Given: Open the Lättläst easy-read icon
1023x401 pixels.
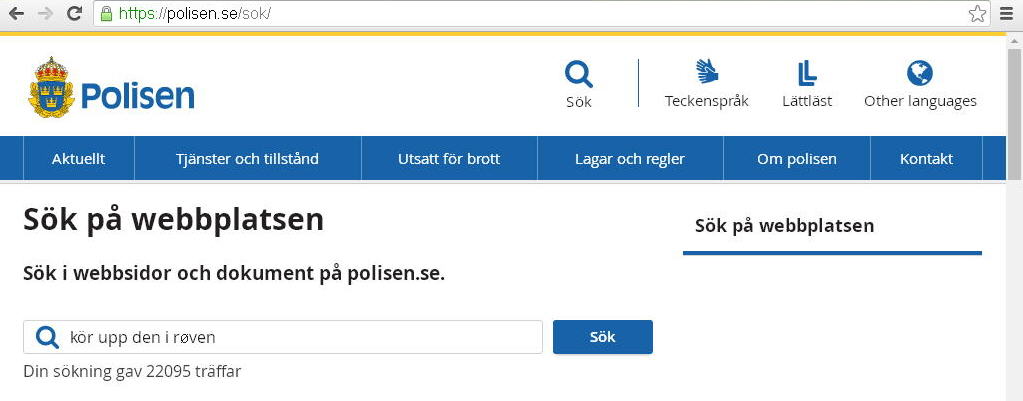Looking at the screenshot, I should (807, 73).
